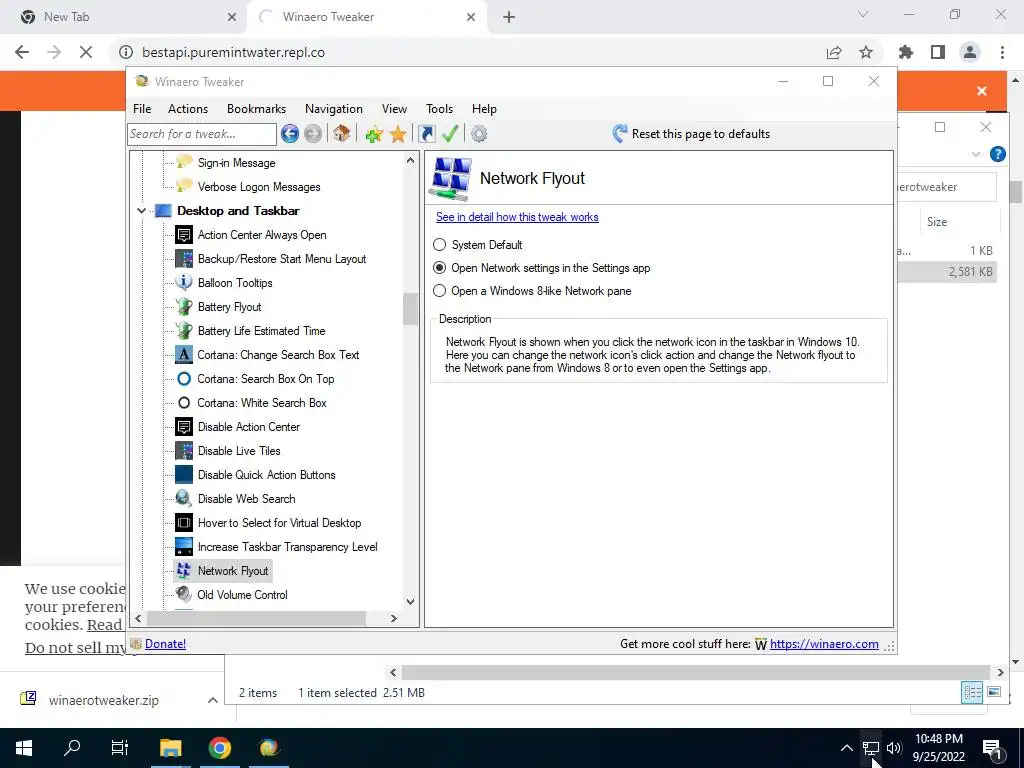1024x768 pixels.
Task: Select Open Network settings in Settings app
Action: [440, 268]
